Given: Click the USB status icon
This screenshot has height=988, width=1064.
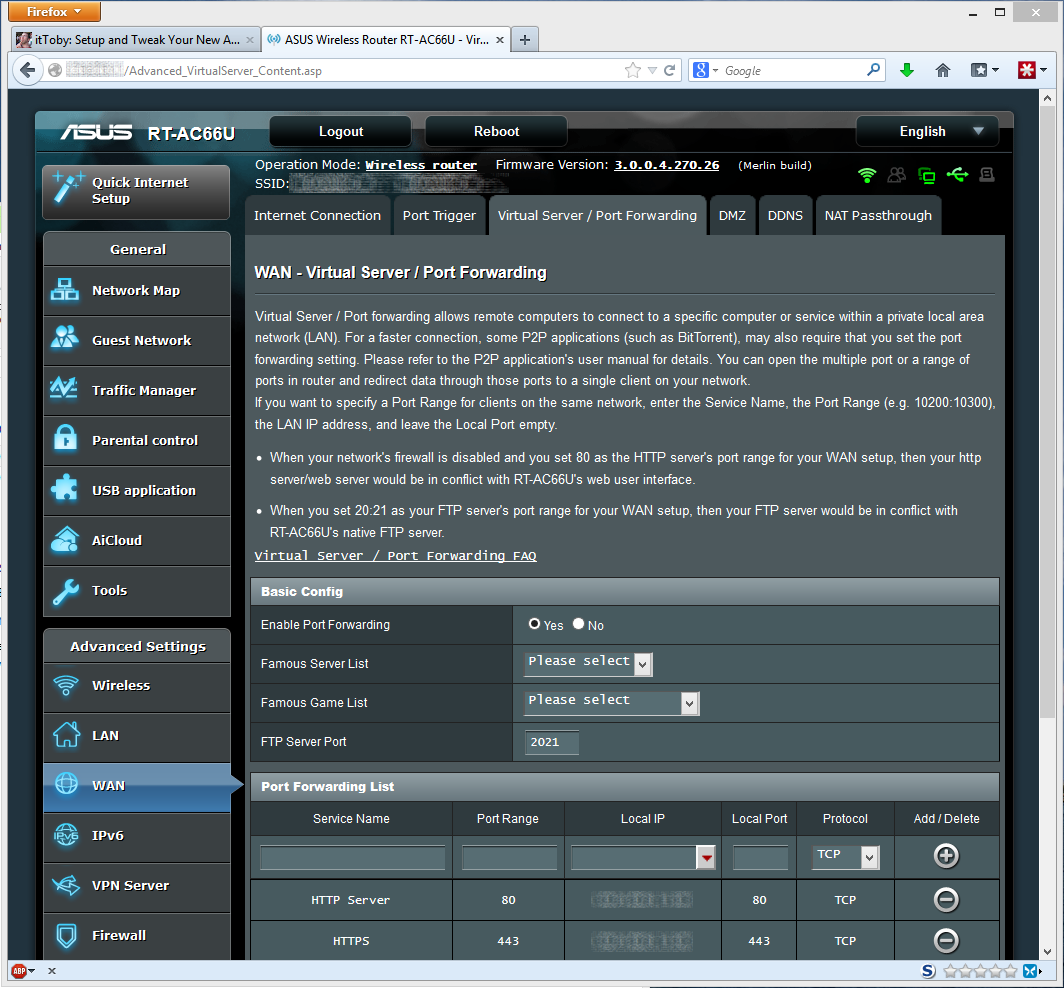Looking at the screenshot, I should click(x=957, y=175).
